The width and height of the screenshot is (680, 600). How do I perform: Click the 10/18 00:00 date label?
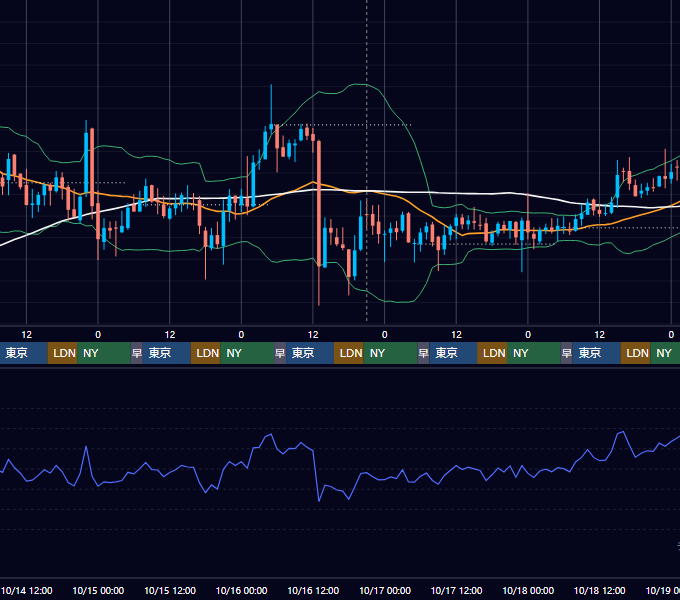click(528, 590)
